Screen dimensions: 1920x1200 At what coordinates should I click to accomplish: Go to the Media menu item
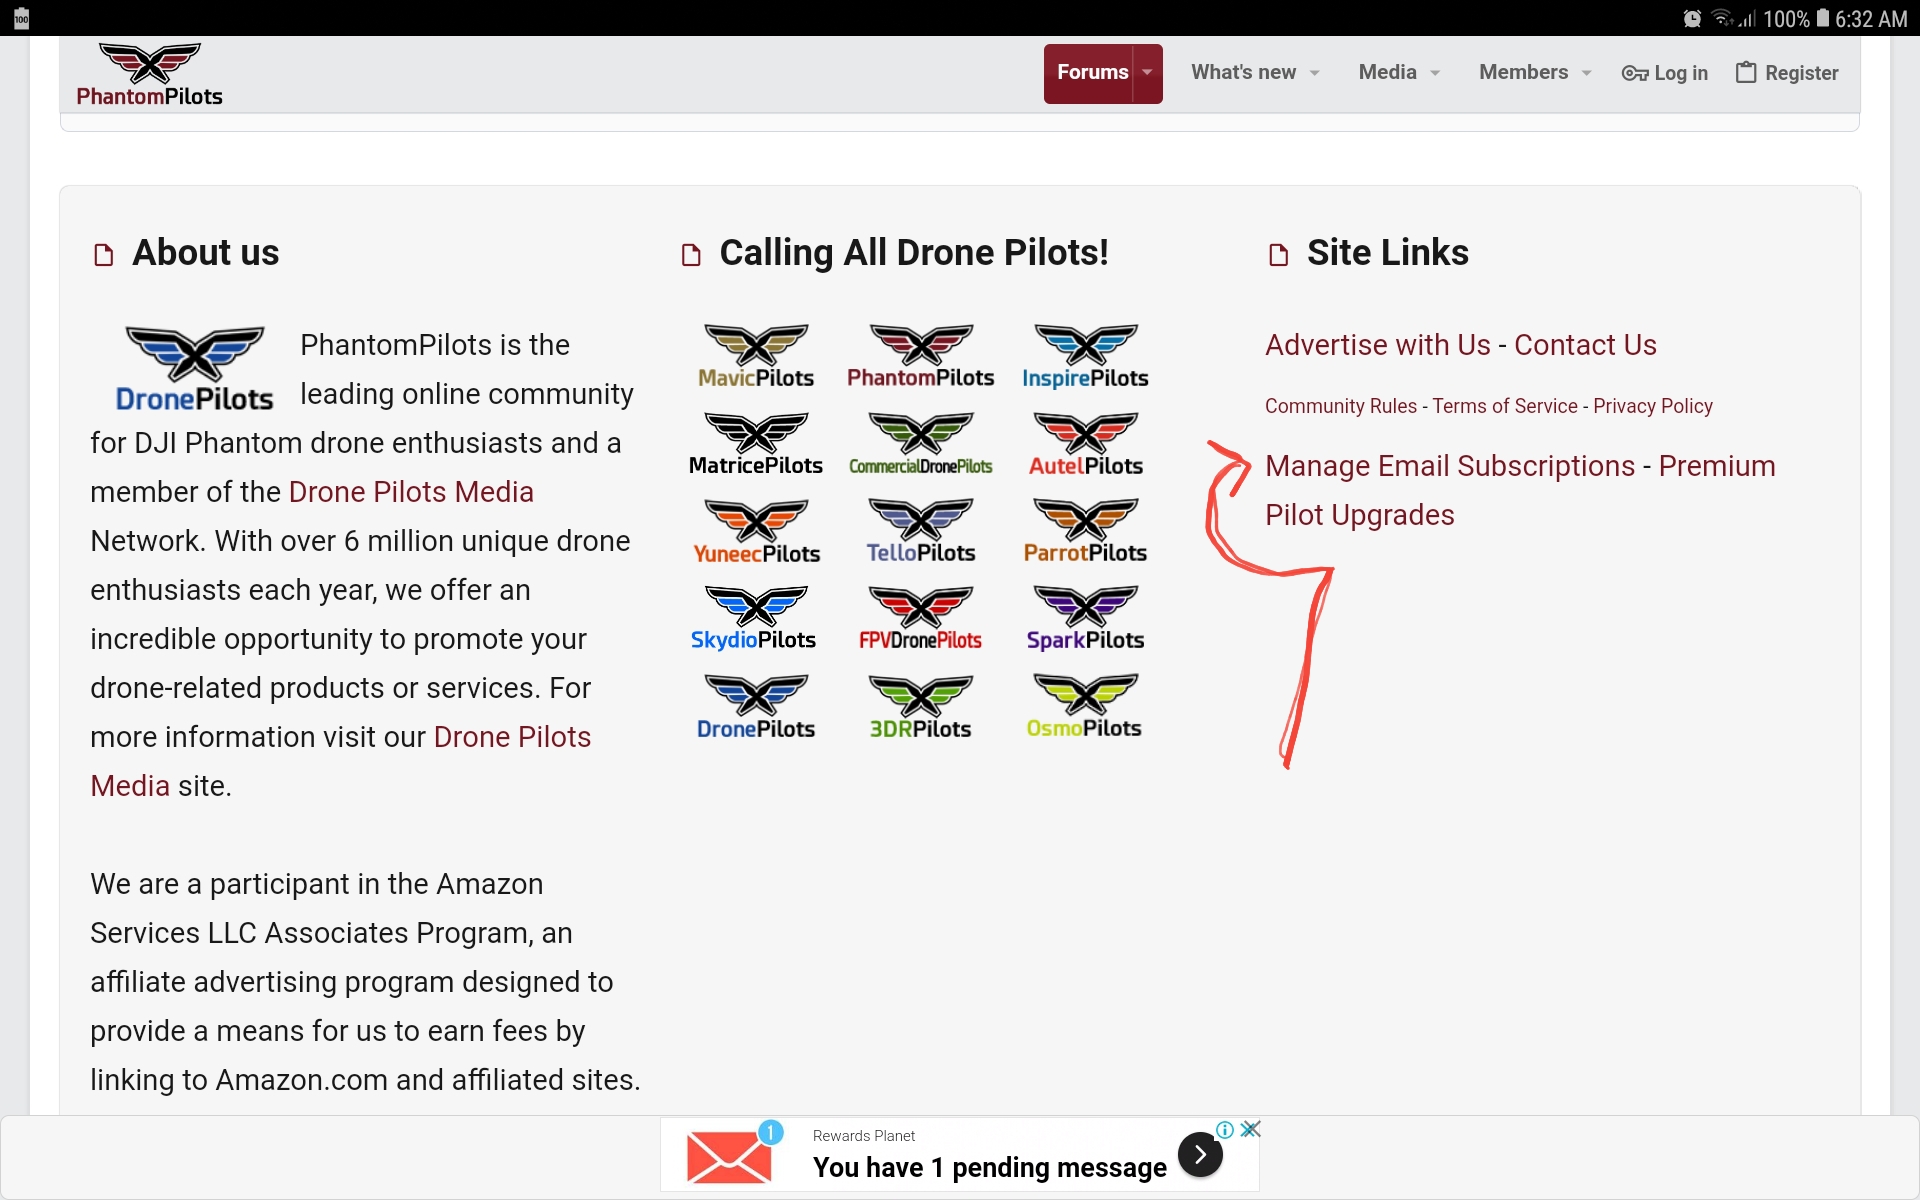[x=1387, y=72]
